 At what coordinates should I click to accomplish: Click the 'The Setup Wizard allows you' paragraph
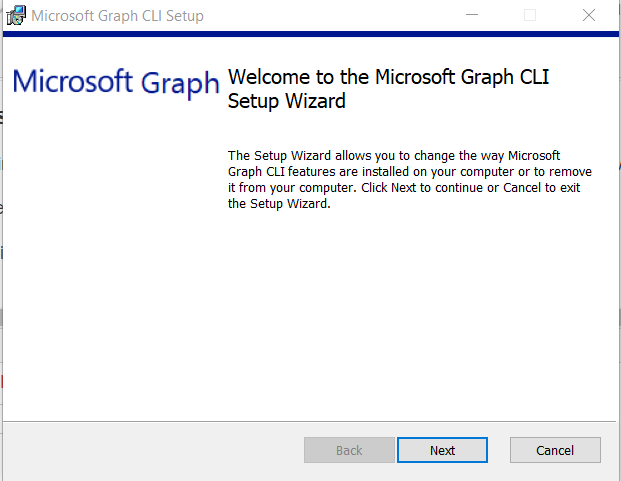pos(410,179)
